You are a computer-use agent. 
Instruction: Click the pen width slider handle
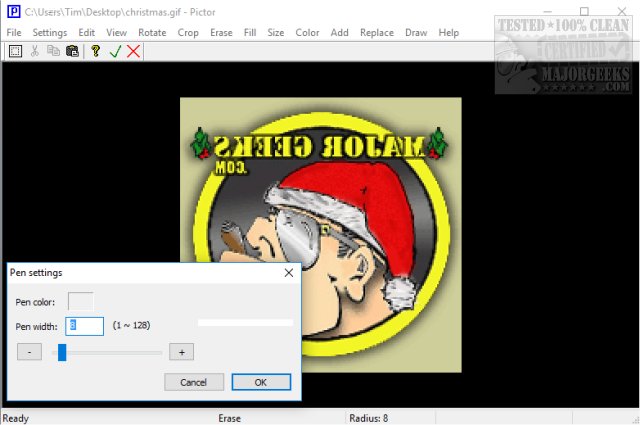click(62, 352)
